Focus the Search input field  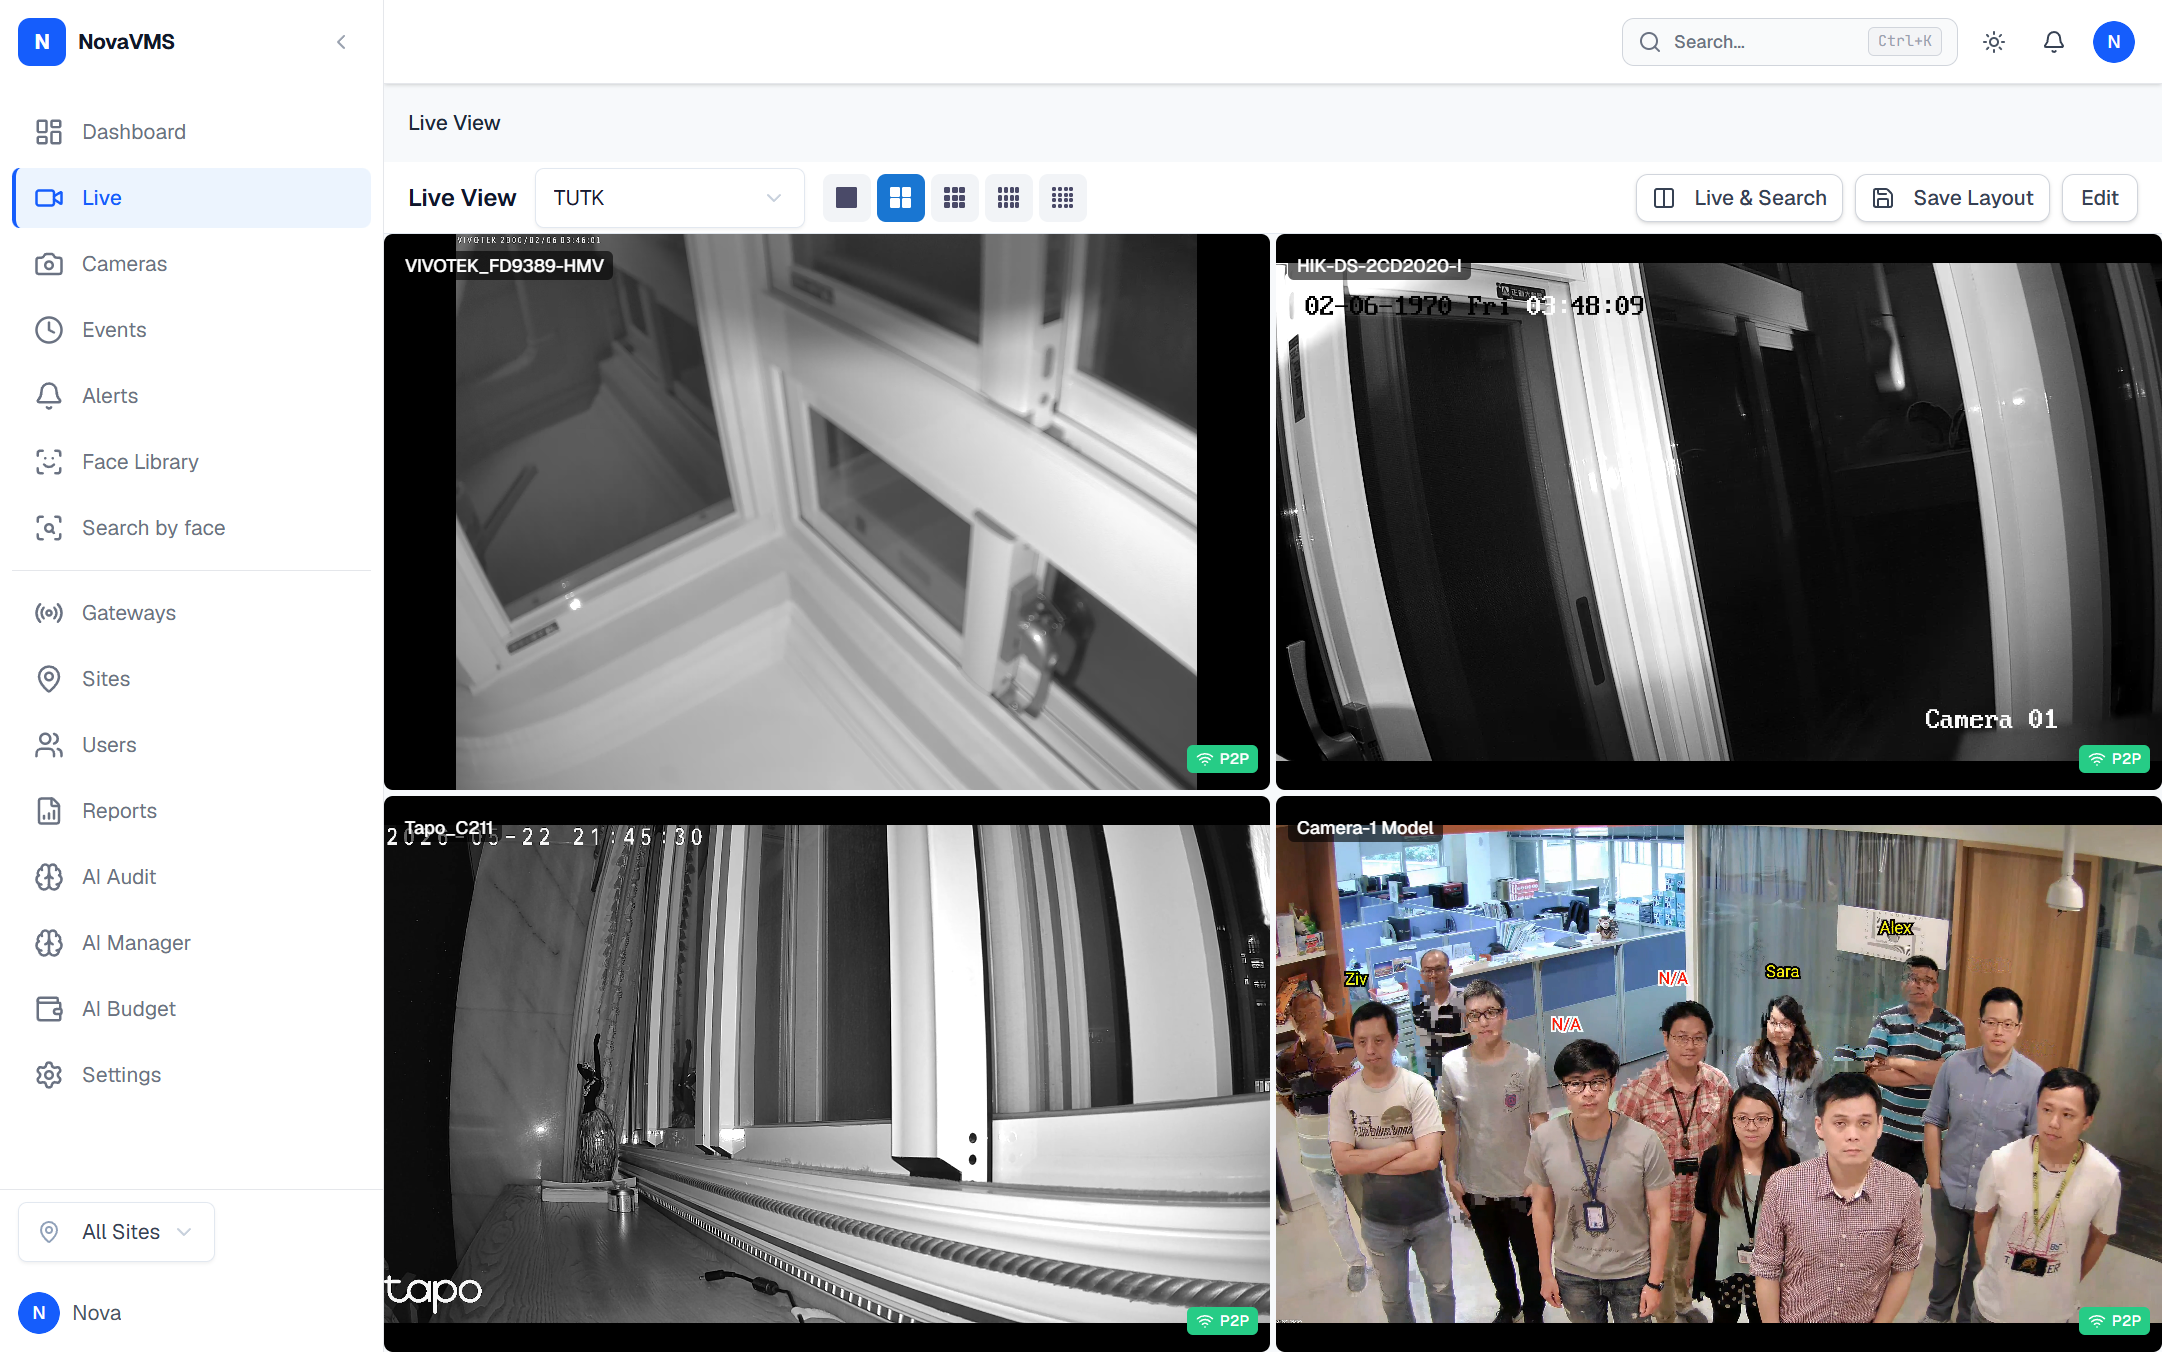(1789, 42)
